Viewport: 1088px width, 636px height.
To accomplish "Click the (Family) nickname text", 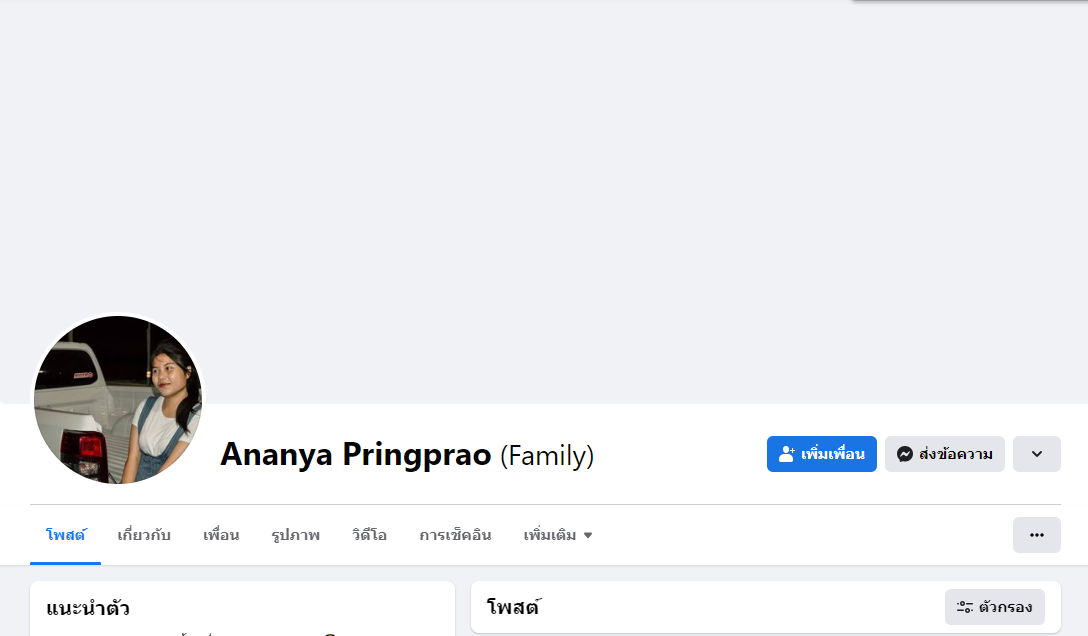I will (x=547, y=456).
